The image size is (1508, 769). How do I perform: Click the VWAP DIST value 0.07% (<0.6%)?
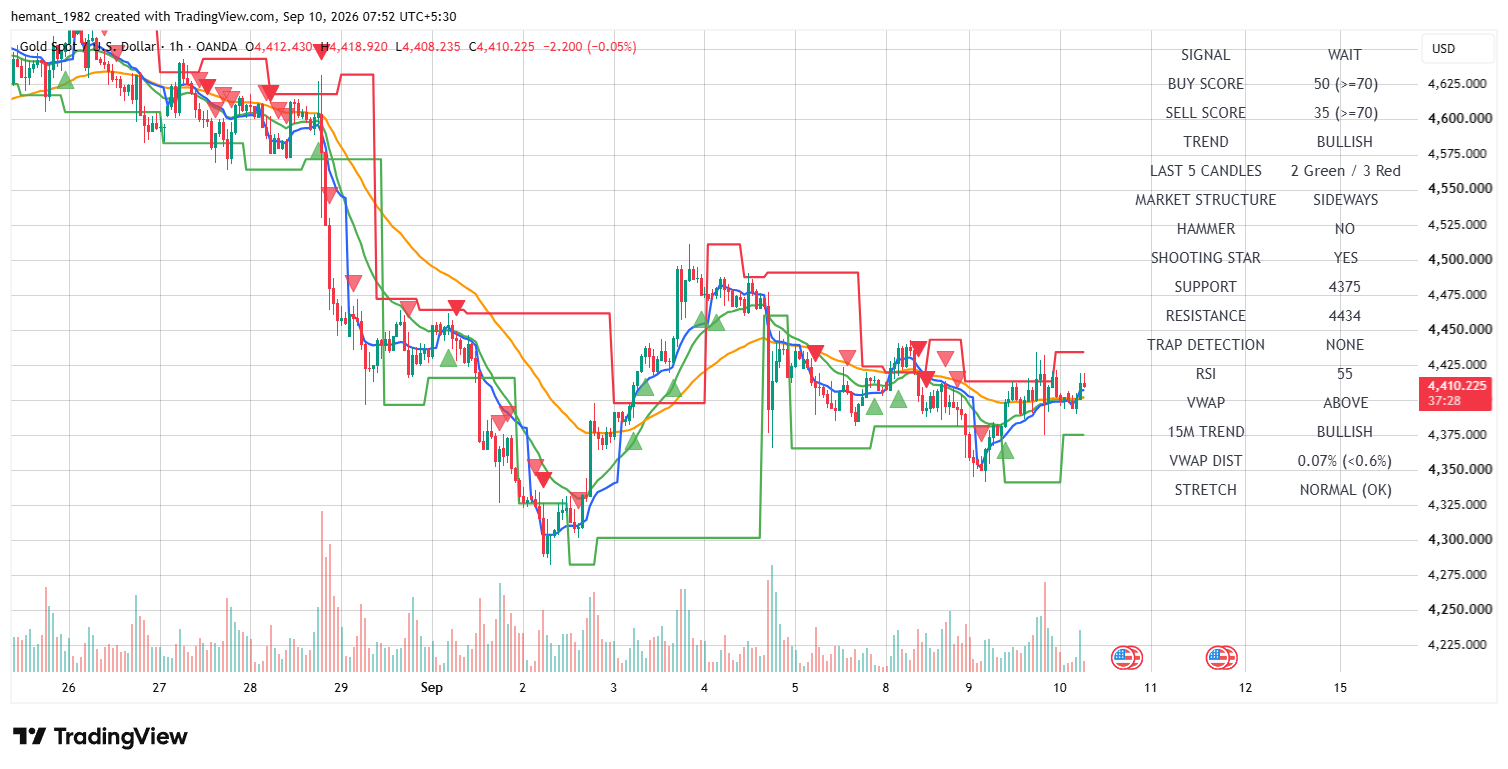[x=1345, y=461]
